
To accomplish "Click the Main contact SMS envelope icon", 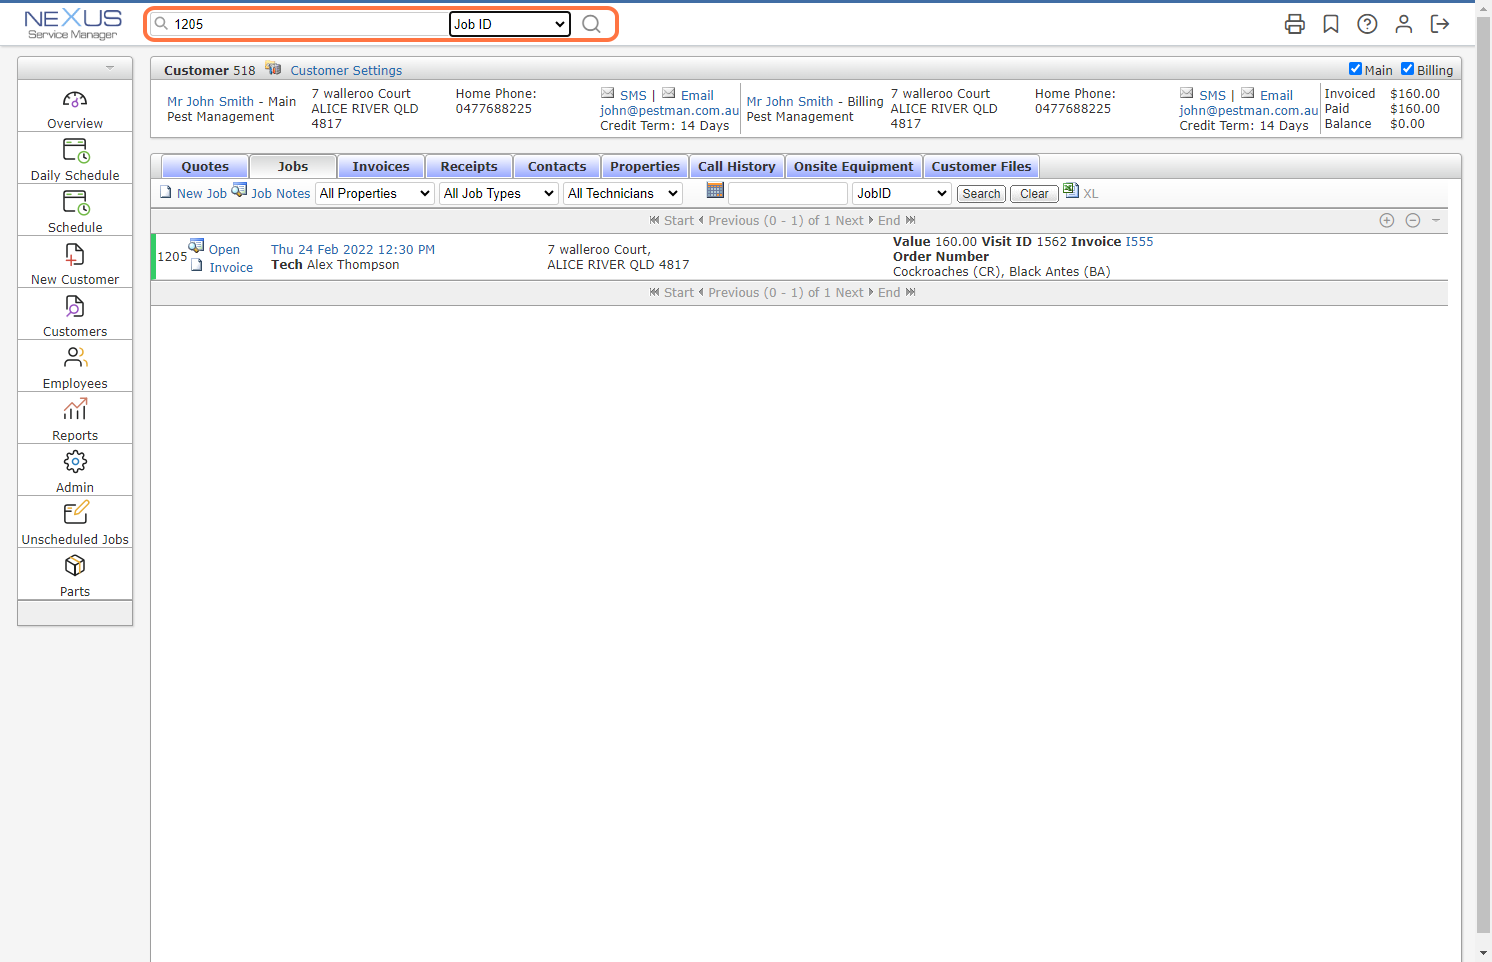I will coord(607,93).
